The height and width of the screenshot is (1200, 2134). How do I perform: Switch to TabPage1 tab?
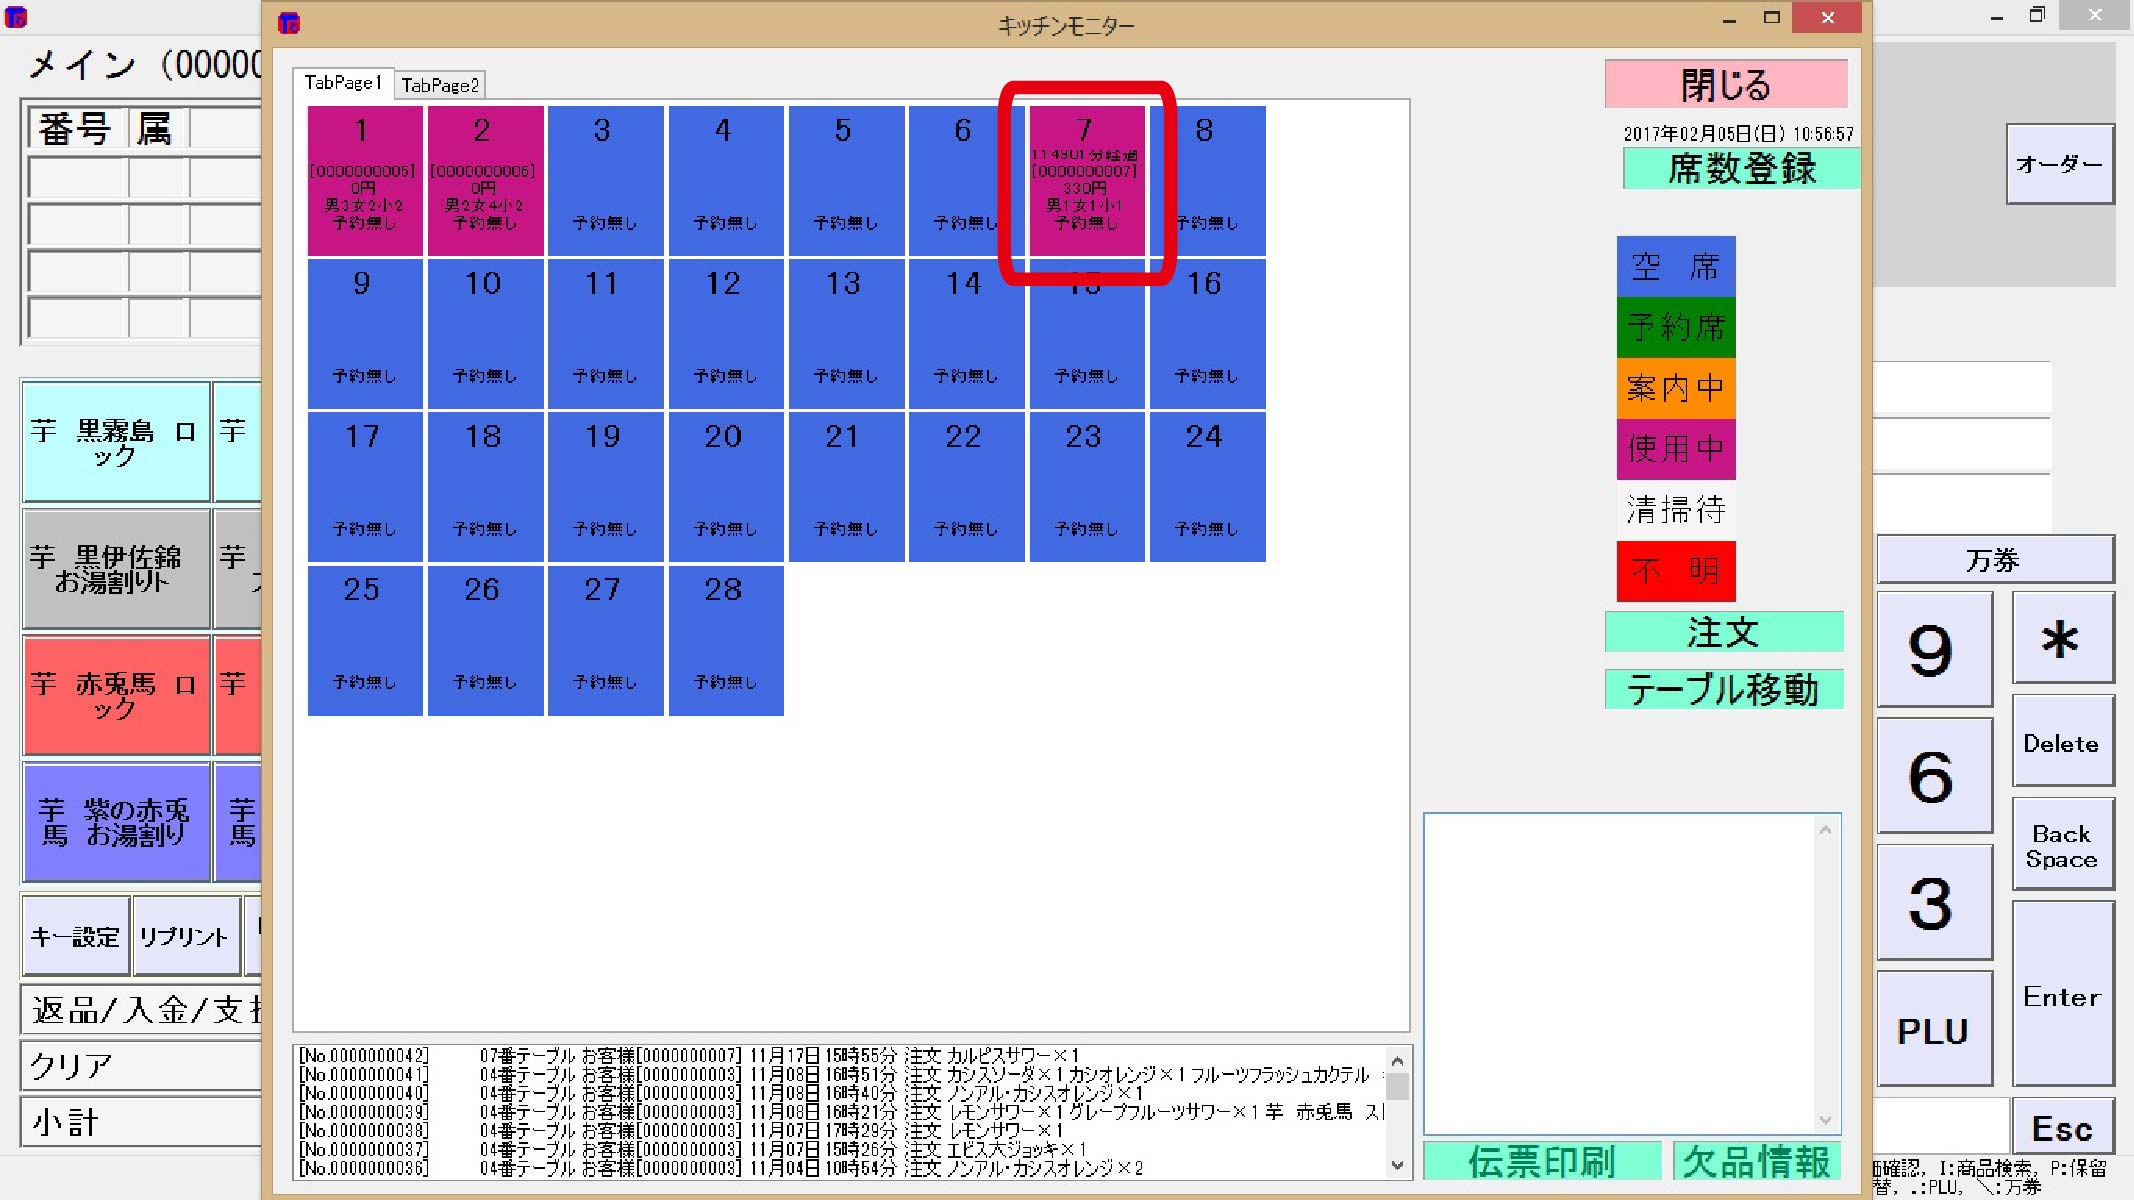point(343,83)
